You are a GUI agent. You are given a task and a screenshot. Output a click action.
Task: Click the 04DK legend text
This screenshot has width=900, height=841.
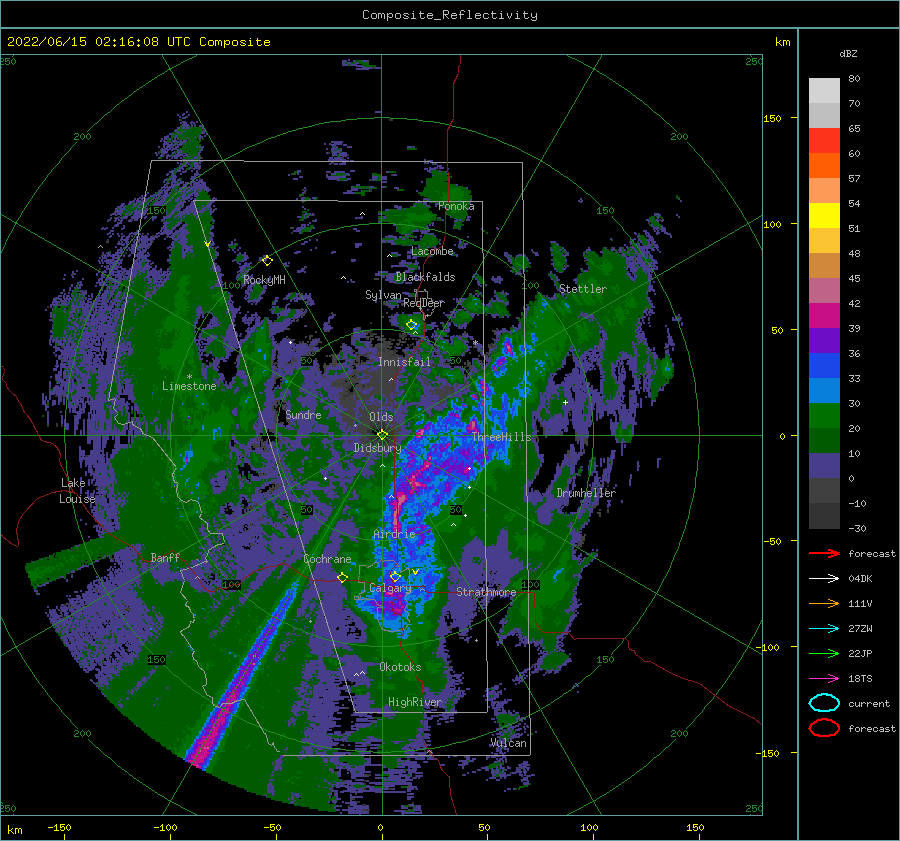point(860,579)
